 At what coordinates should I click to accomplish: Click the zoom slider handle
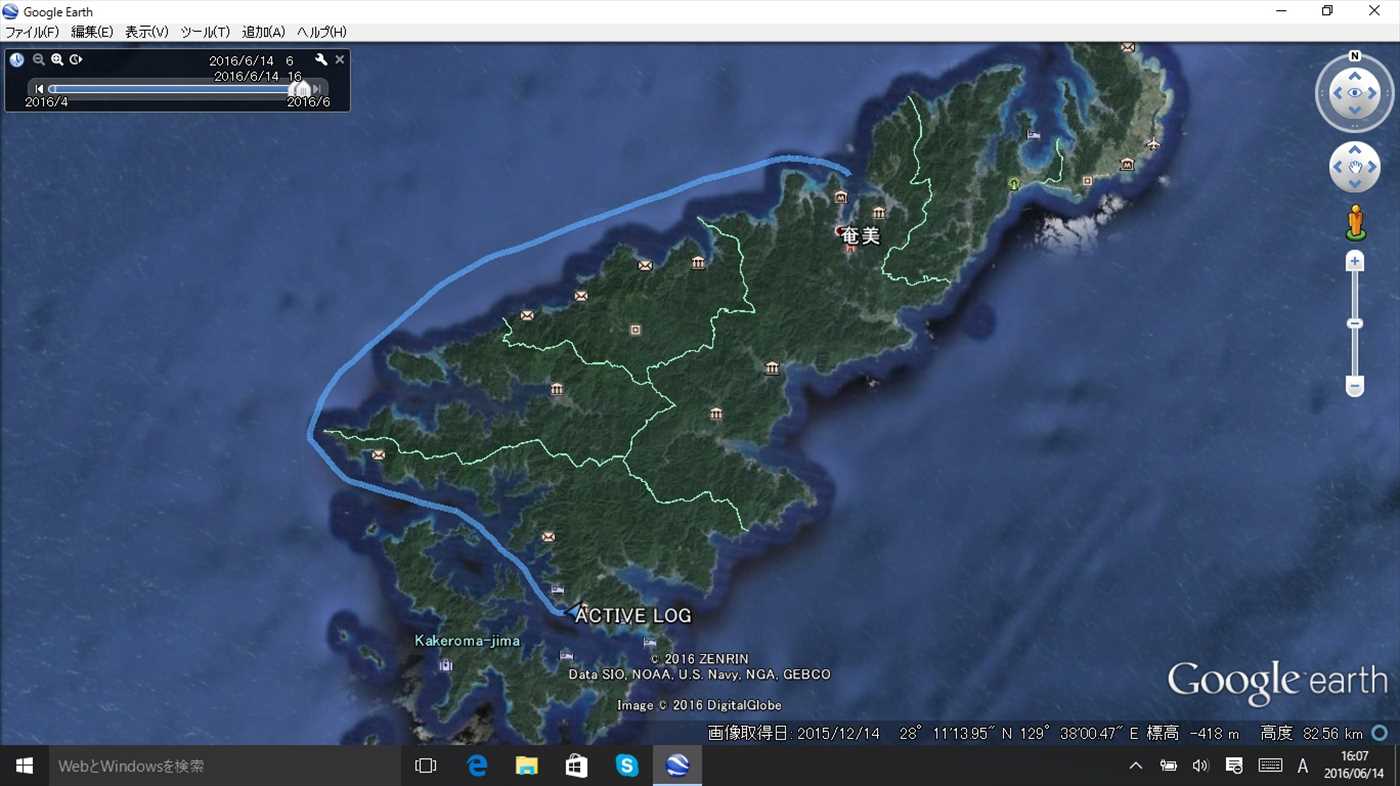click(x=1355, y=324)
